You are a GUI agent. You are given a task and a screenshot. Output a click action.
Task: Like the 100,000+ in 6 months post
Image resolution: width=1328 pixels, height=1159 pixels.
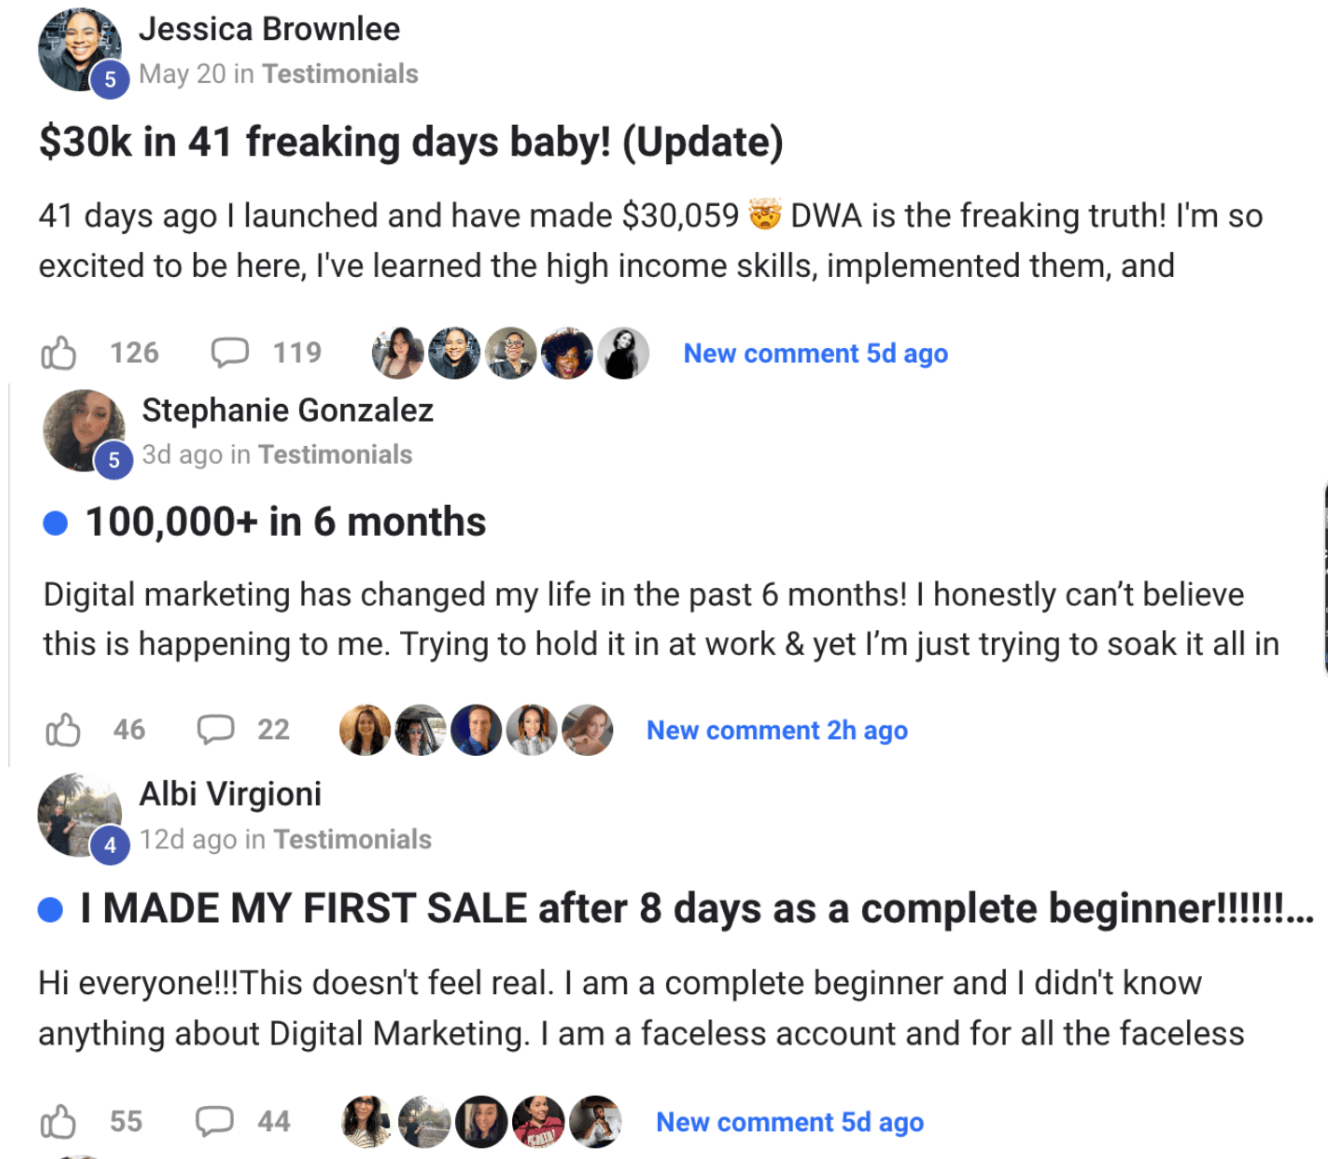[63, 730]
